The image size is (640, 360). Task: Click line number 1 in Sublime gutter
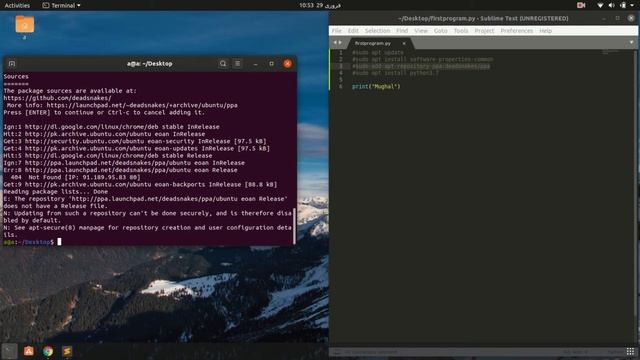click(341, 52)
